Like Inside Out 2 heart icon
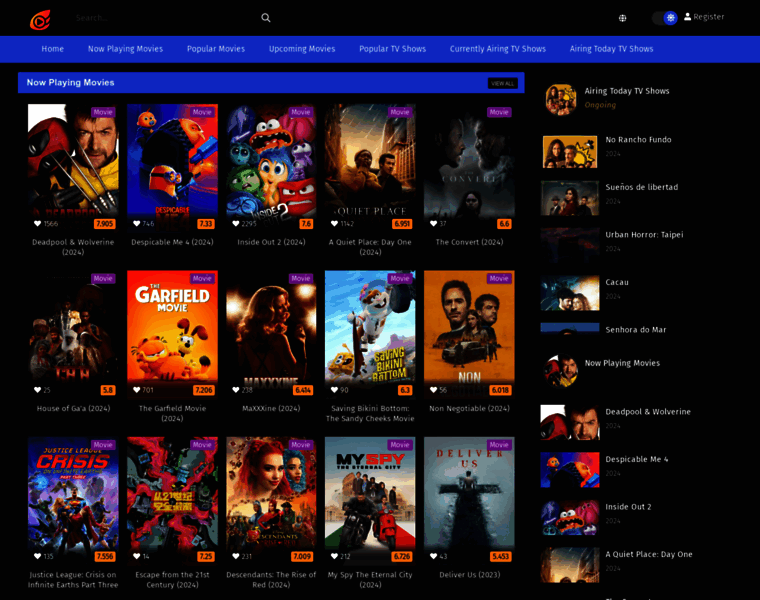 (x=236, y=223)
